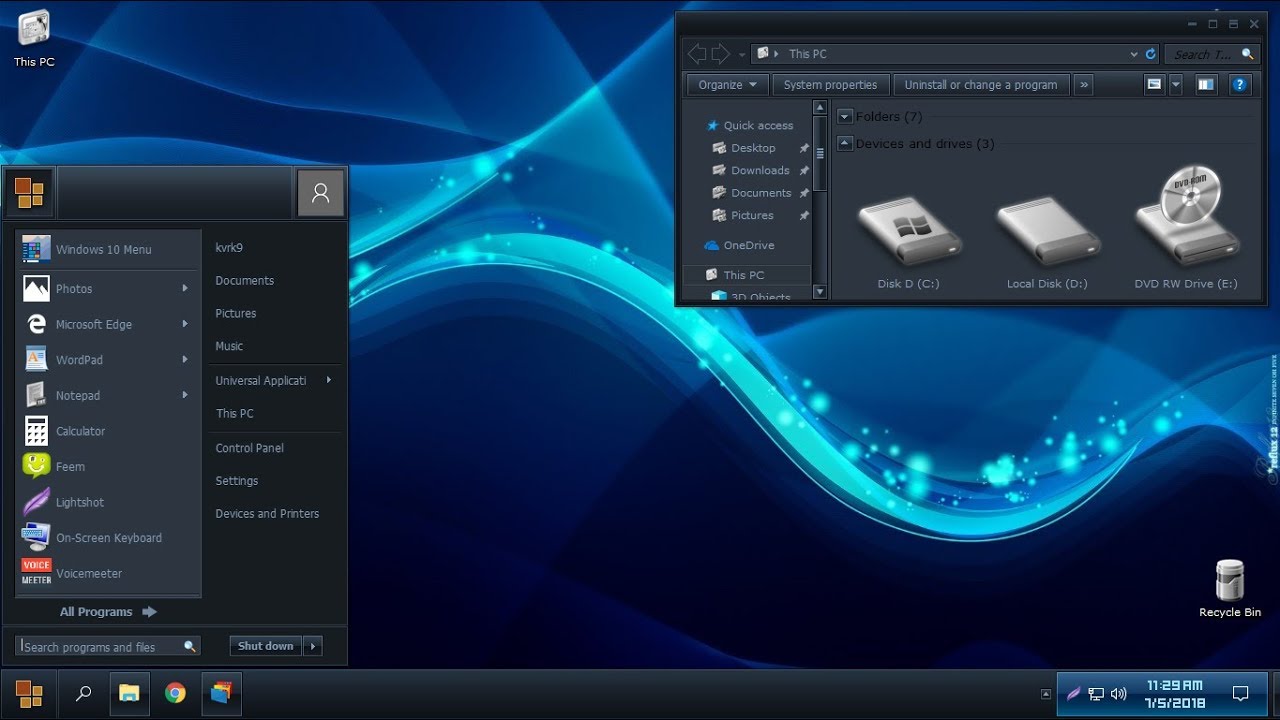The width and height of the screenshot is (1280, 720).
Task: Open recent locations dropdown beside nav arrows
Action: [741, 54]
